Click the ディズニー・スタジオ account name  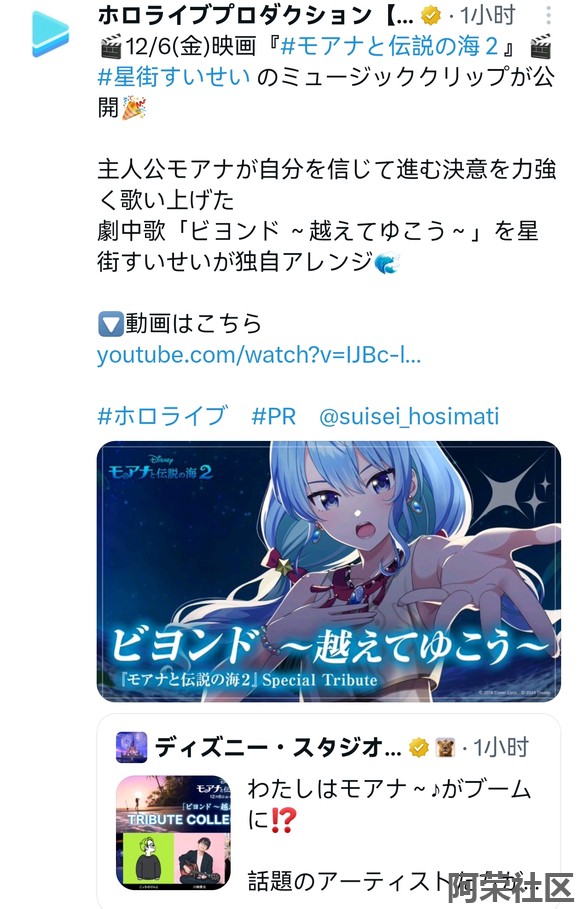click(278, 747)
